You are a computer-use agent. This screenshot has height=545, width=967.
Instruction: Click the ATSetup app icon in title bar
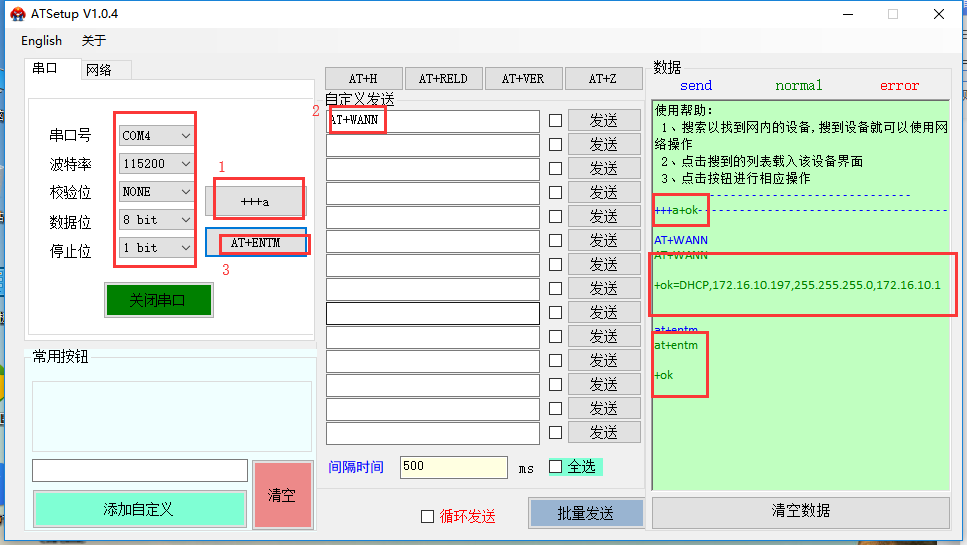point(17,14)
